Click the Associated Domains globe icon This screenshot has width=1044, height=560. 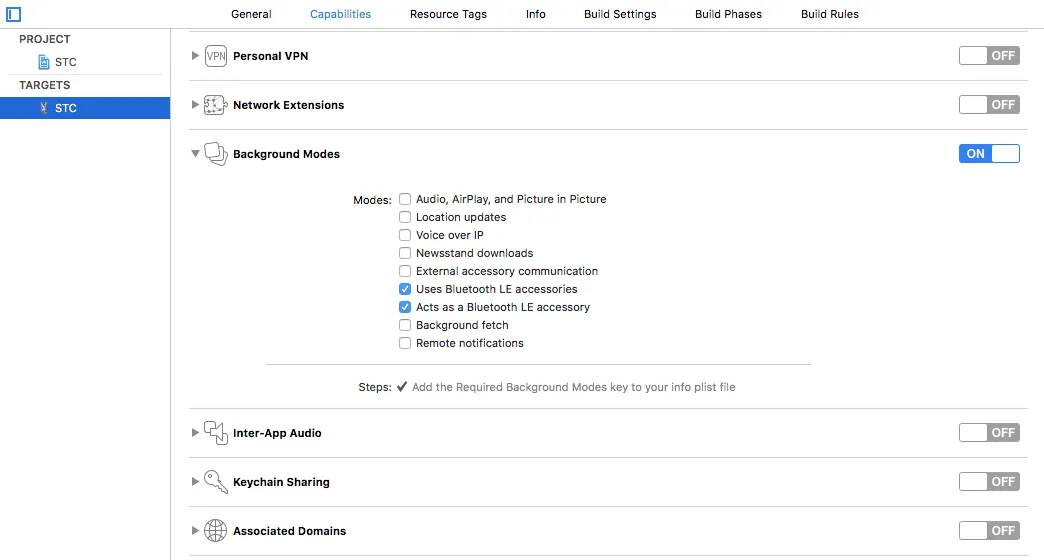pos(216,531)
